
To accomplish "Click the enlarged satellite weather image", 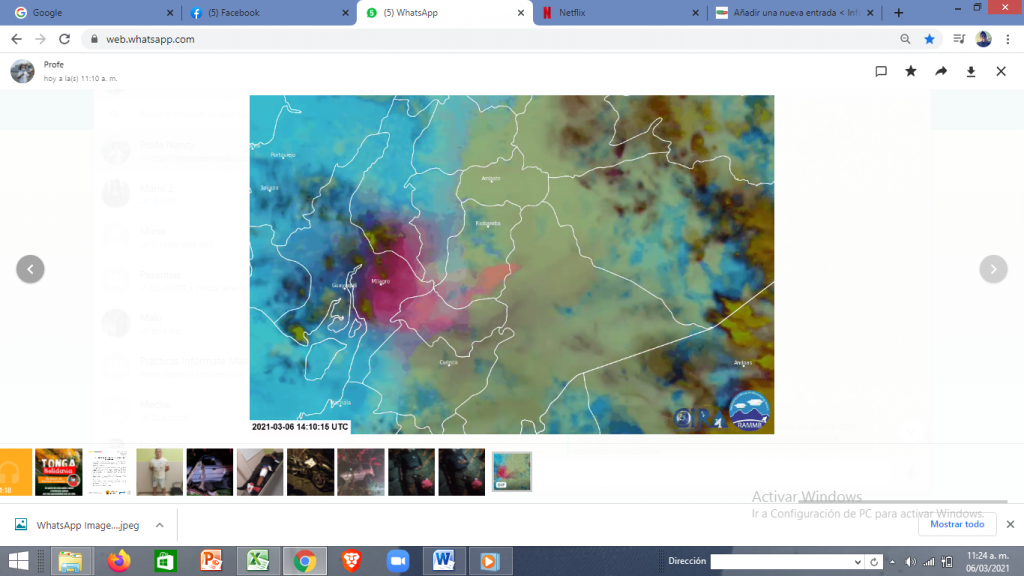I will [512, 264].
